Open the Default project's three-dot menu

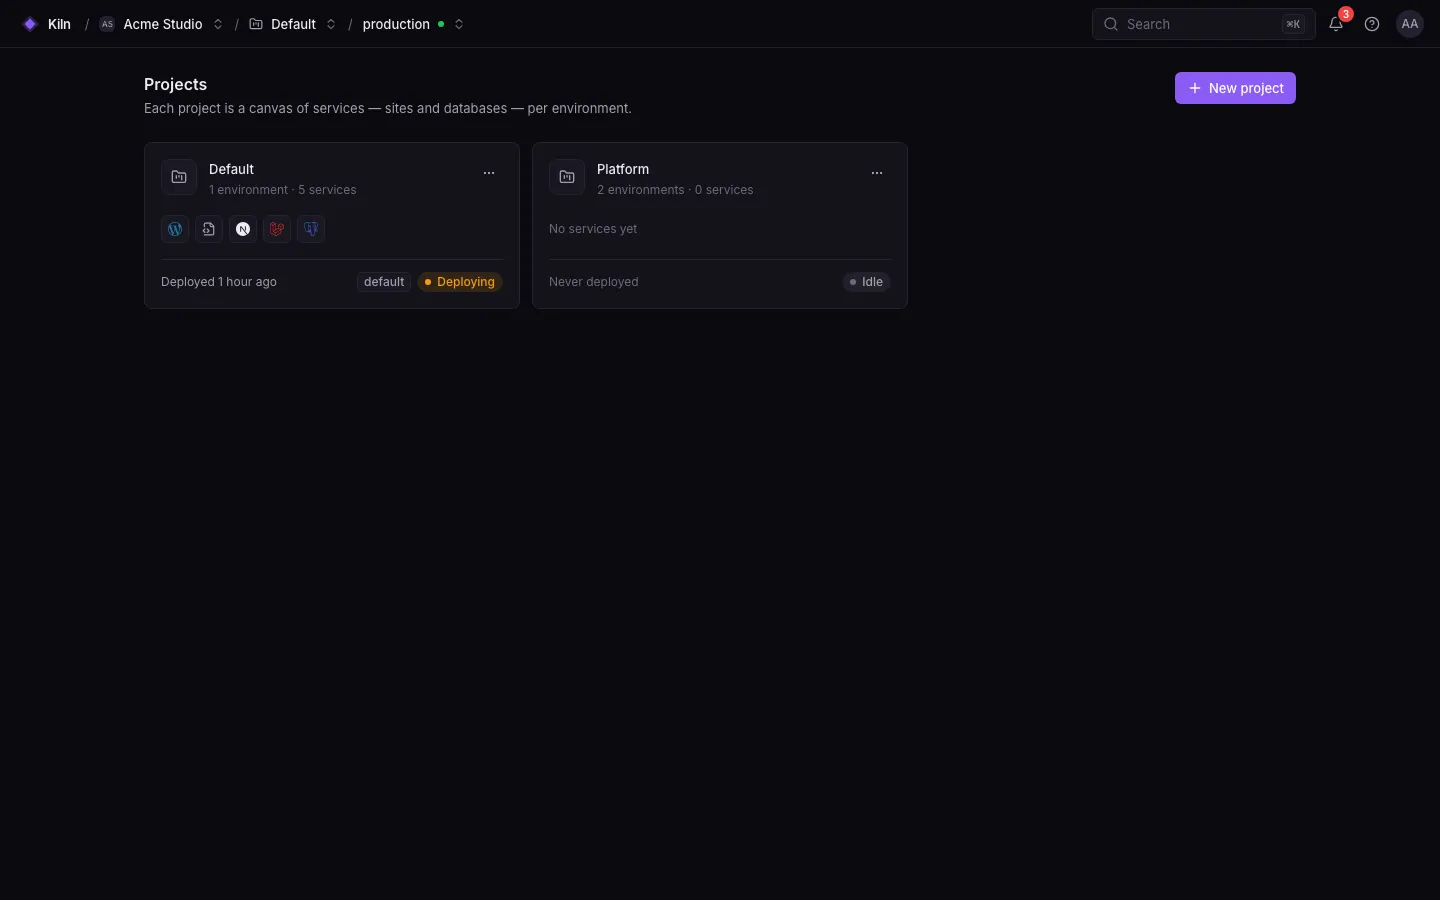[x=489, y=173]
